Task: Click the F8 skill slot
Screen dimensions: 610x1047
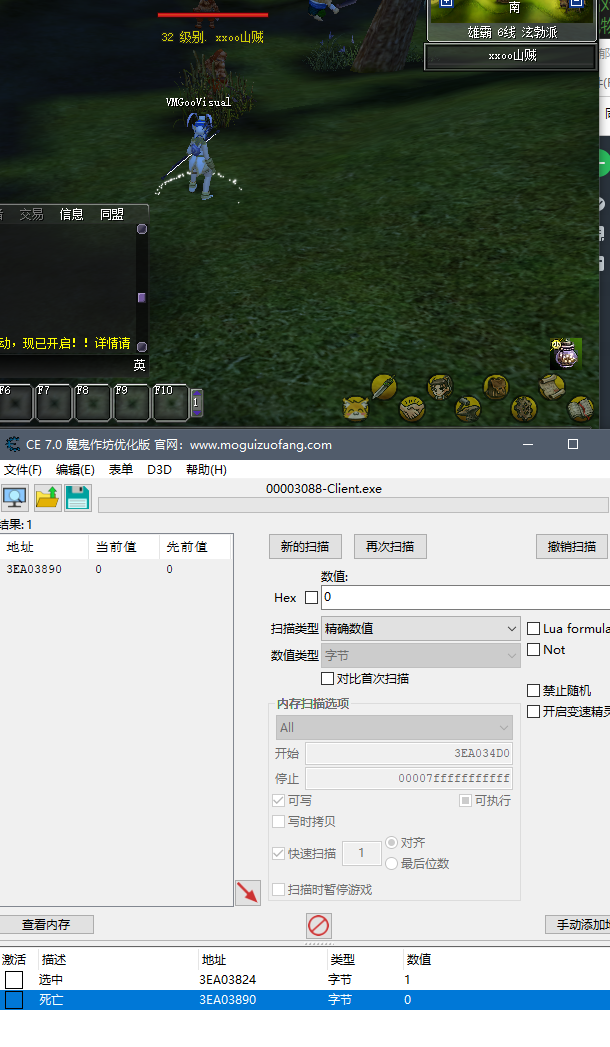Action: [x=92, y=402]
